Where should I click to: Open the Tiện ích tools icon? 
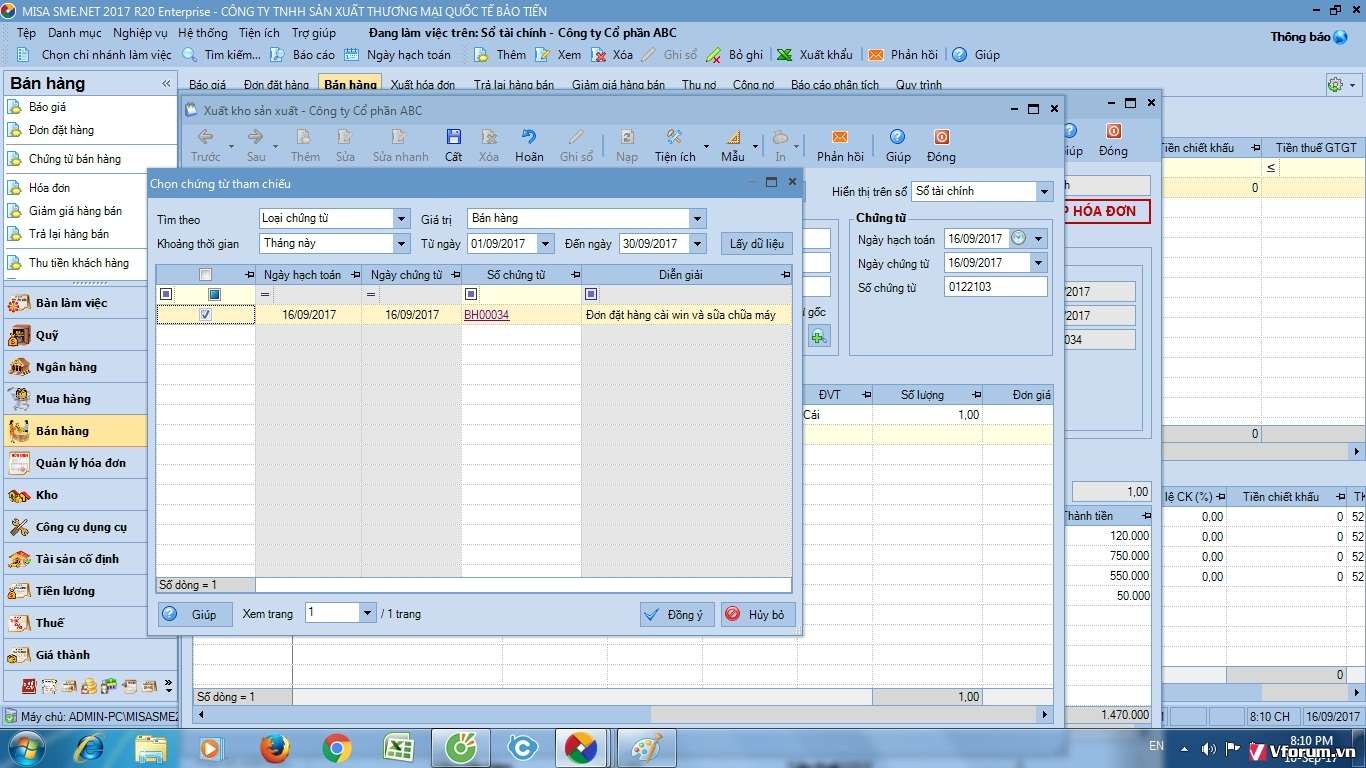tap(675, 138)
